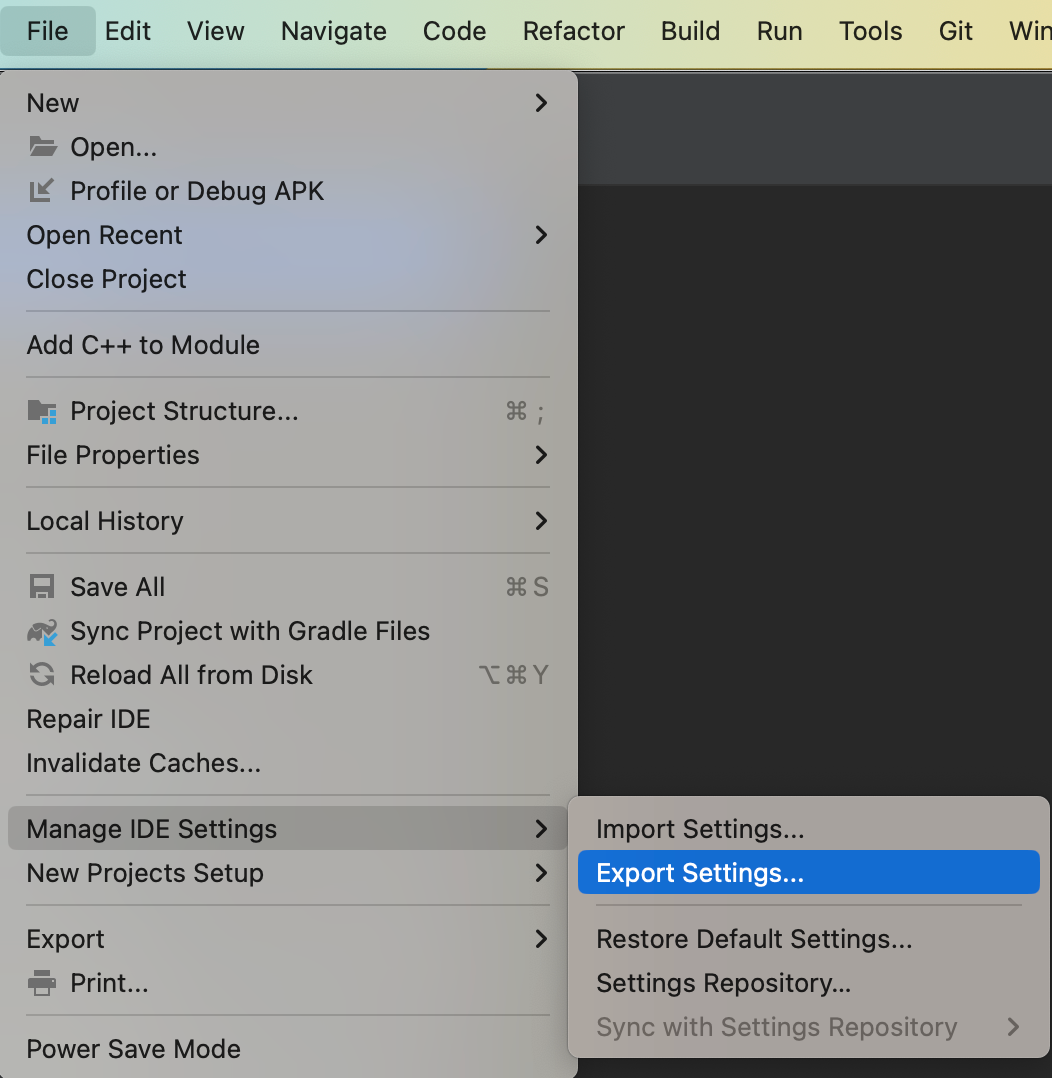Expand the Local History submenu arrow

[x=541, y=521]
